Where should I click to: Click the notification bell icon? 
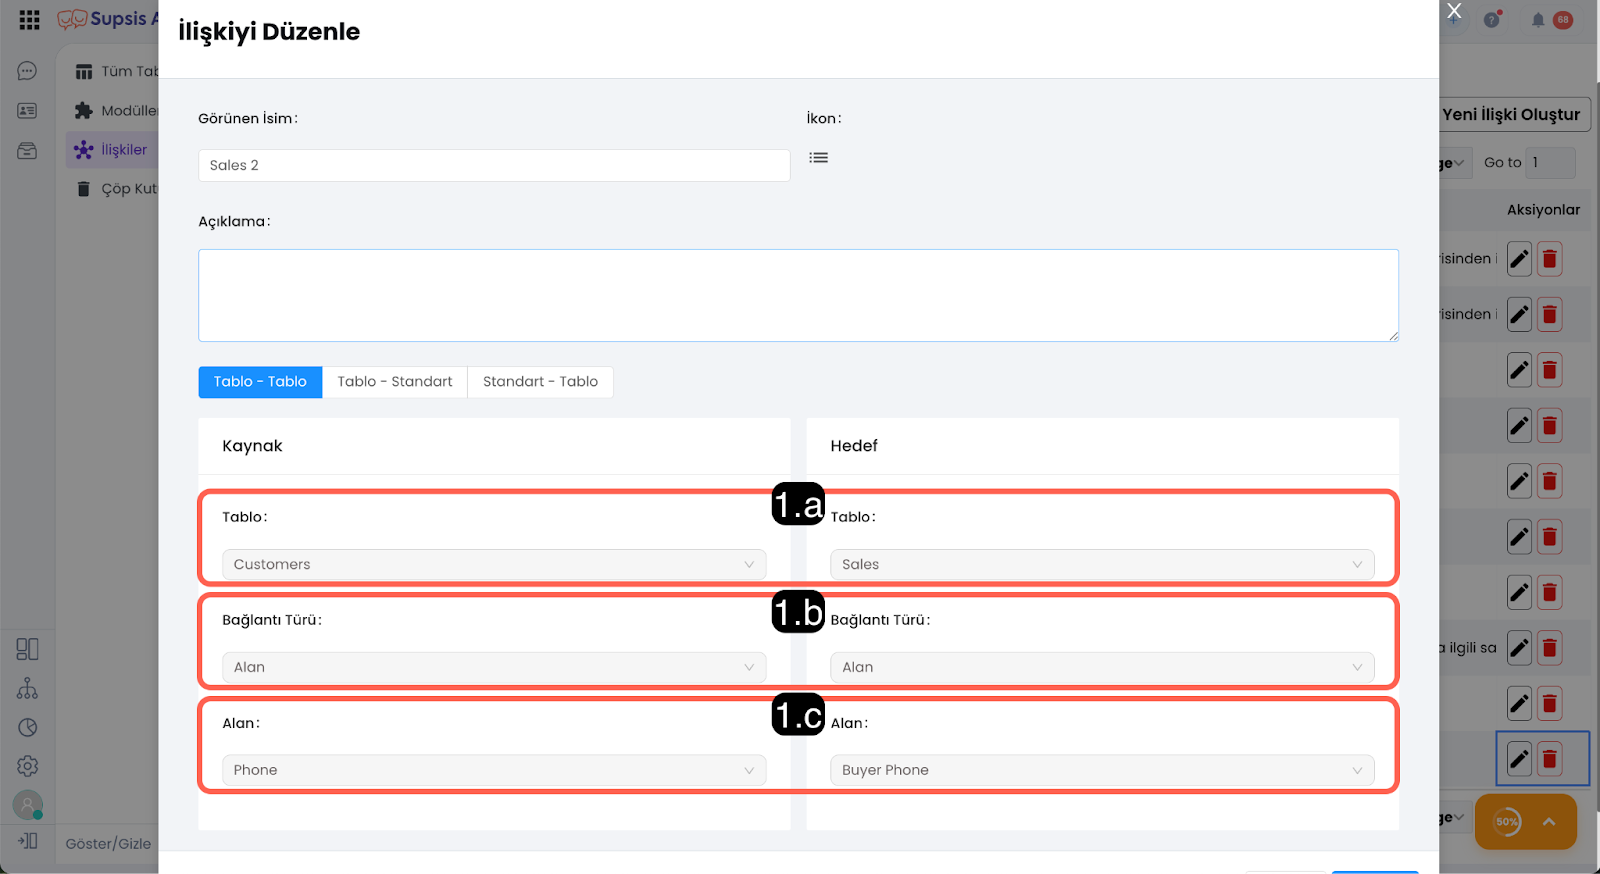(x=1537, y=20)
